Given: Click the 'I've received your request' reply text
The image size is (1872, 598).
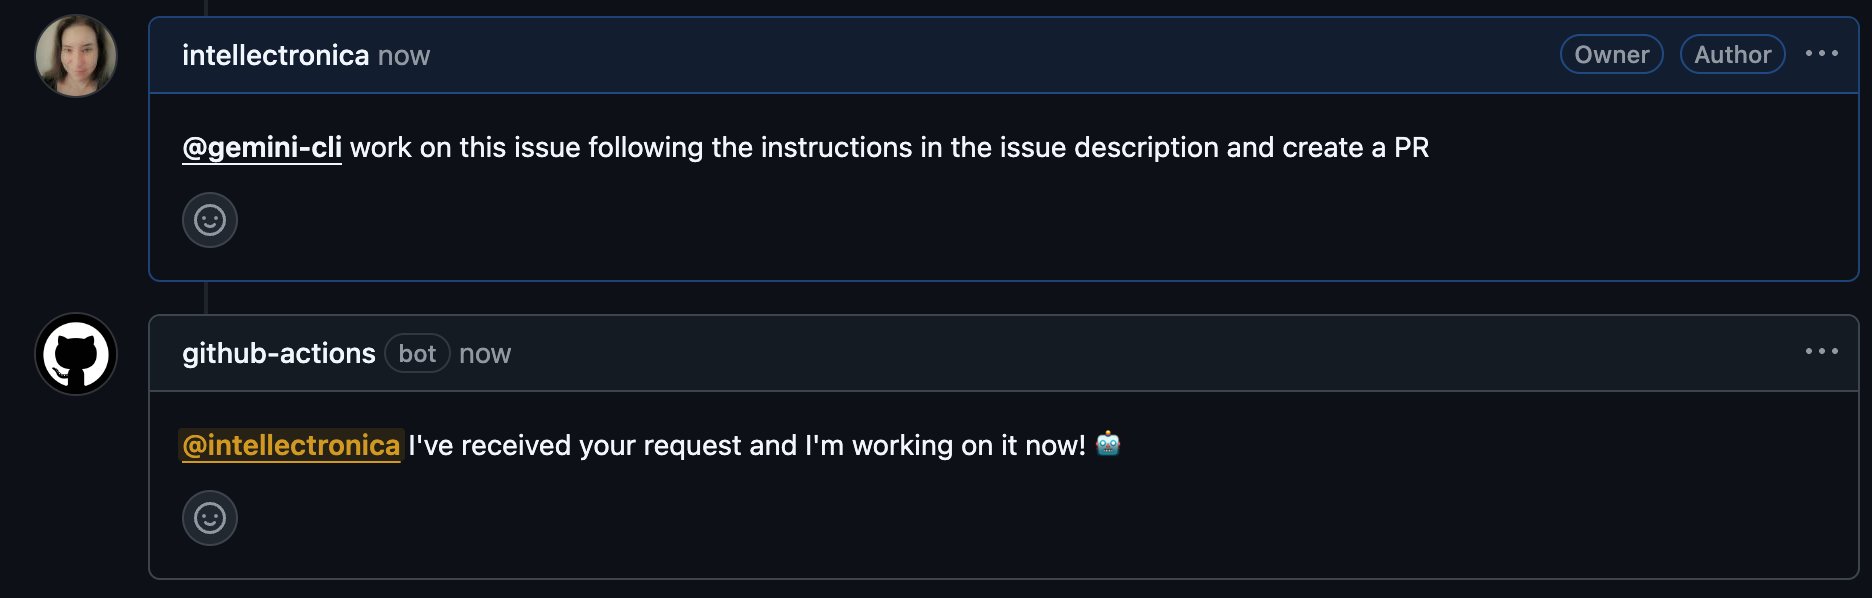Looking at the screenshot, I should pyautogui.click(x=600, y=446).
